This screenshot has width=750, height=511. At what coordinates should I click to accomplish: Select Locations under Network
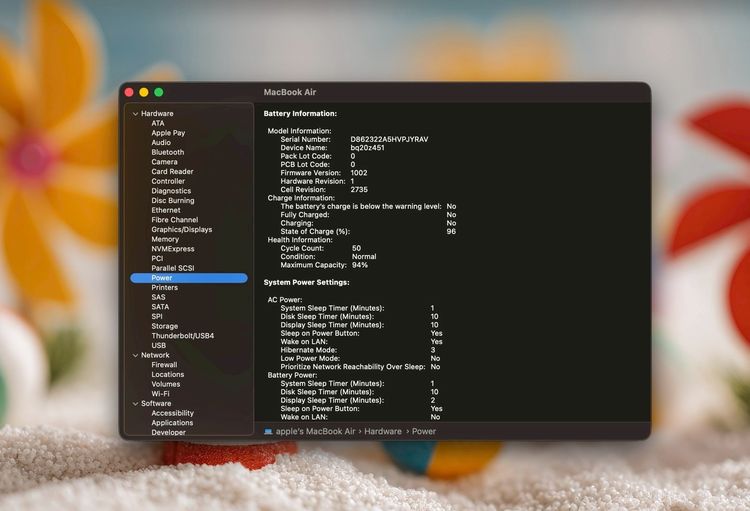[x=167, y=374]
